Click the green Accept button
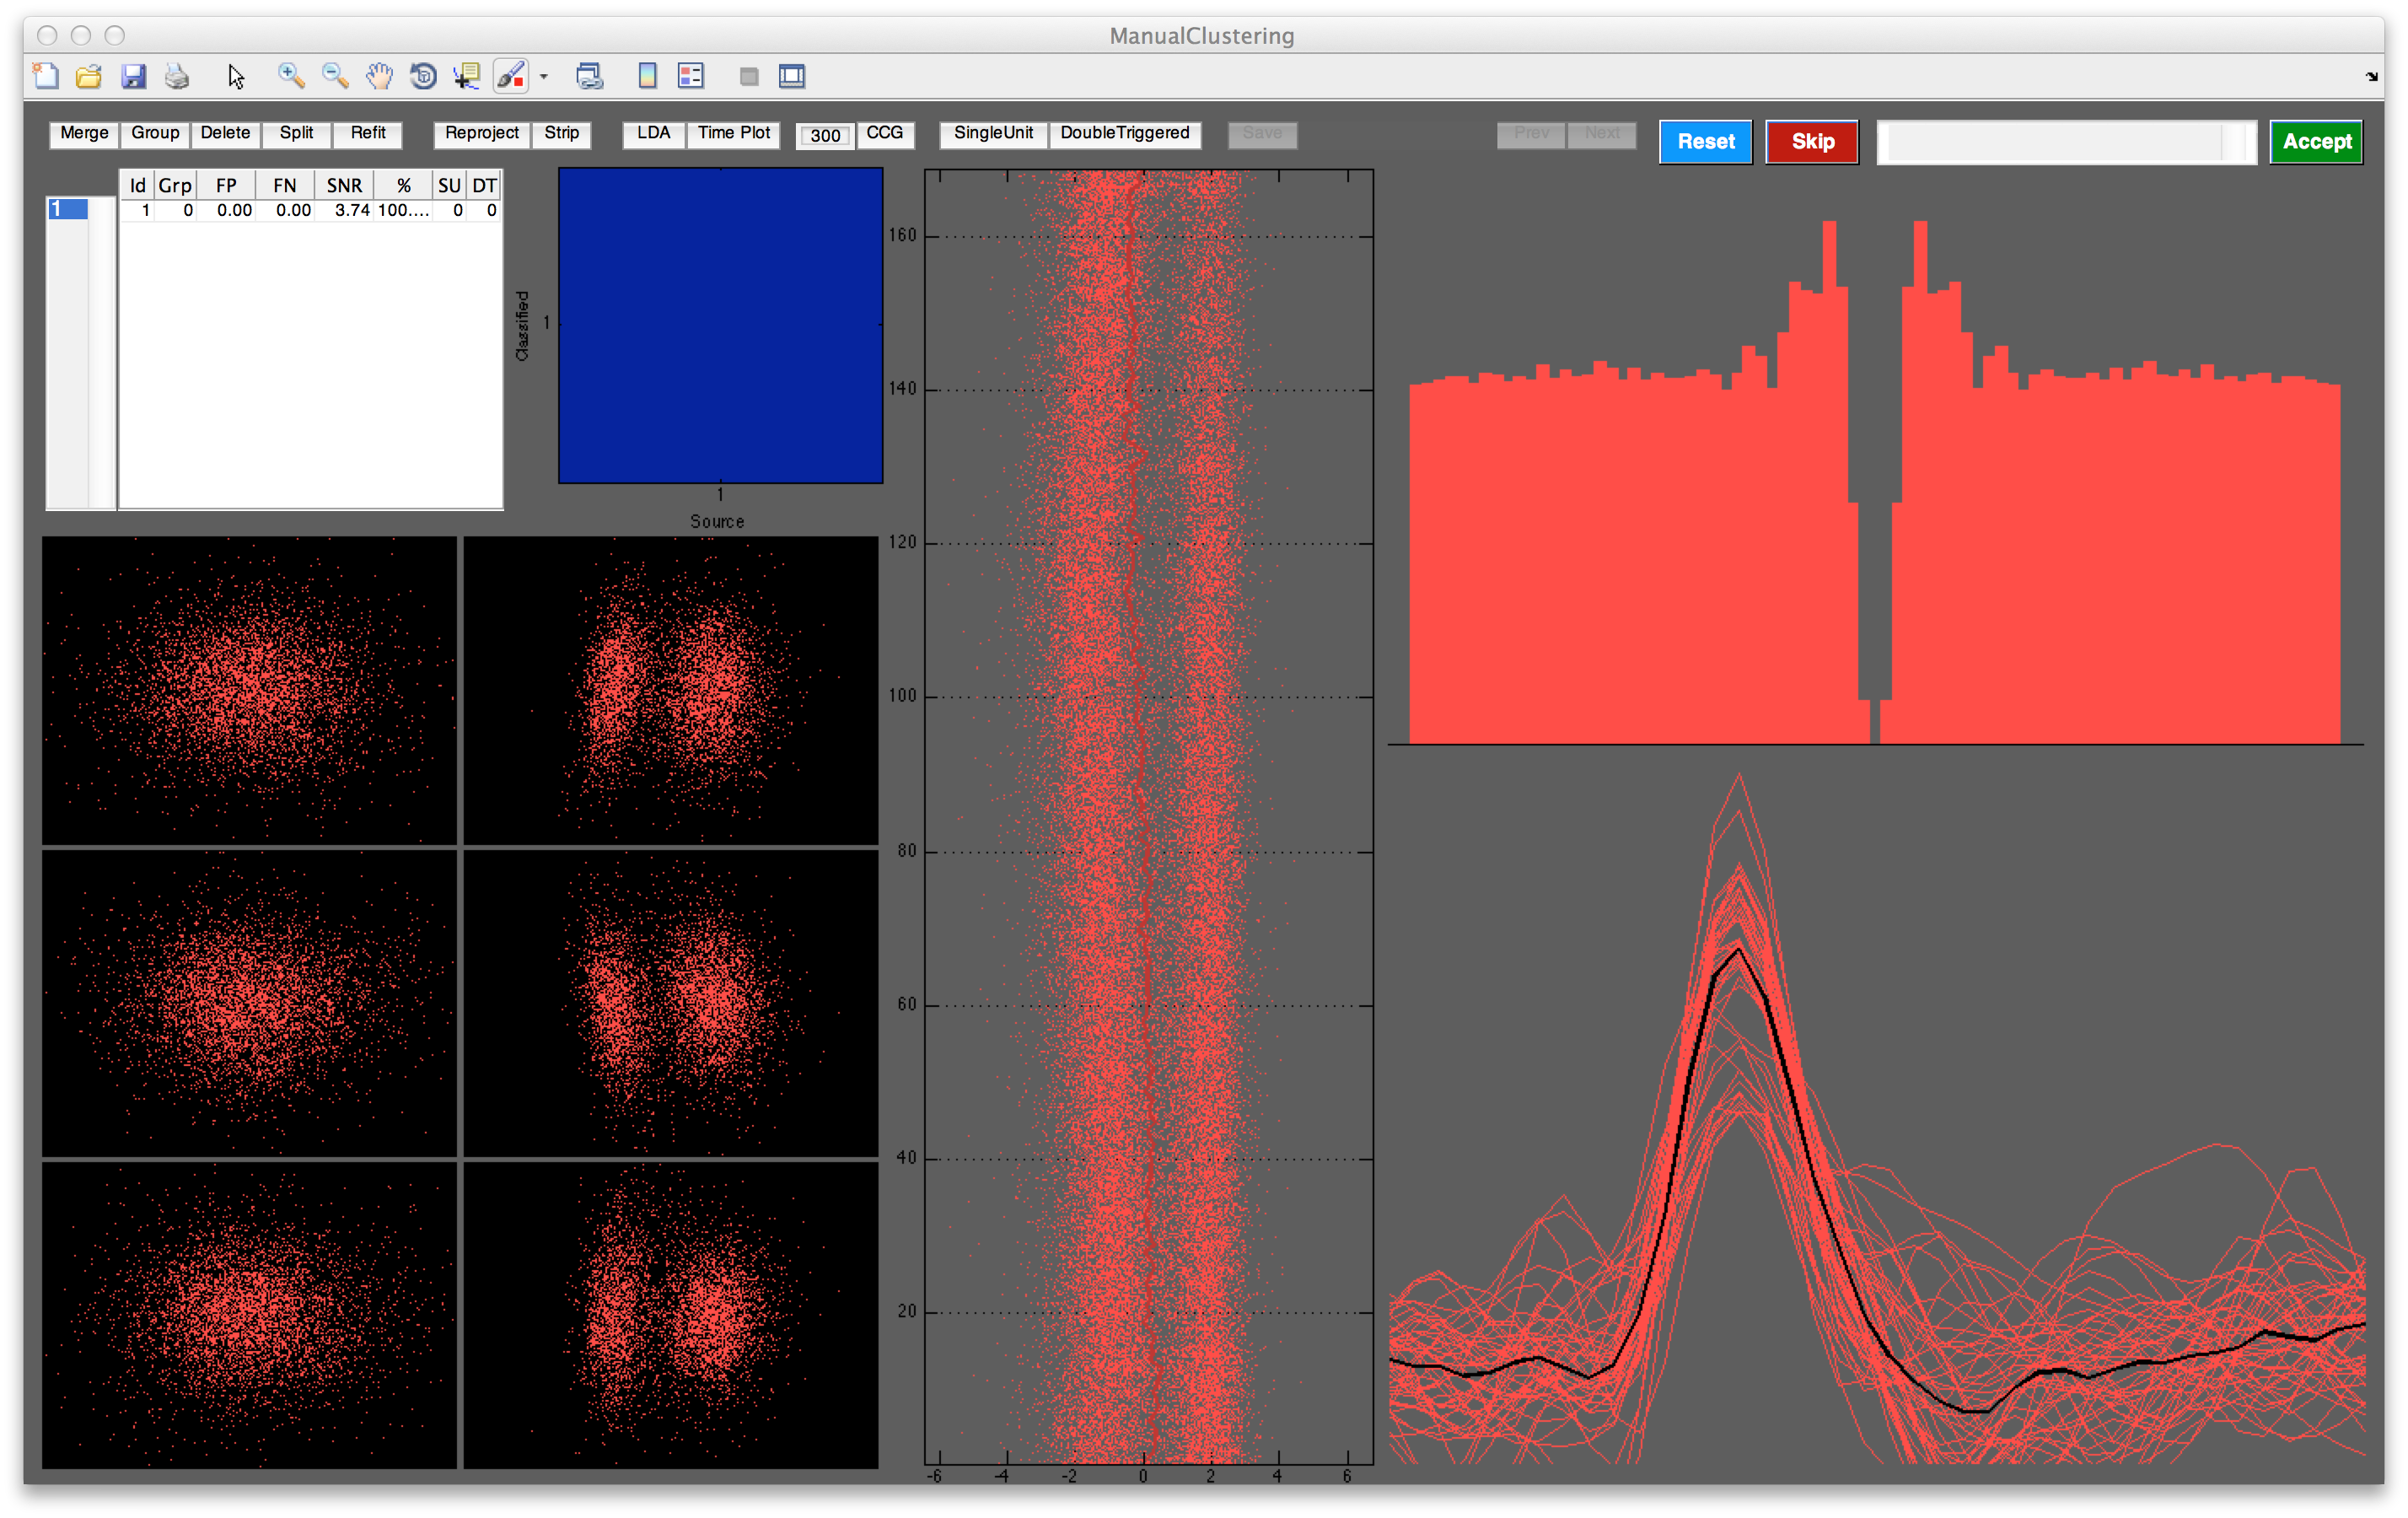Screen dimensions: 2408x1518 coord(2317,142)
